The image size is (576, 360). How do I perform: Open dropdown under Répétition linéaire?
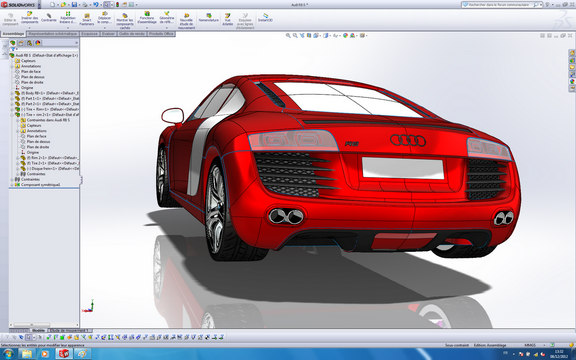point(68,28)
